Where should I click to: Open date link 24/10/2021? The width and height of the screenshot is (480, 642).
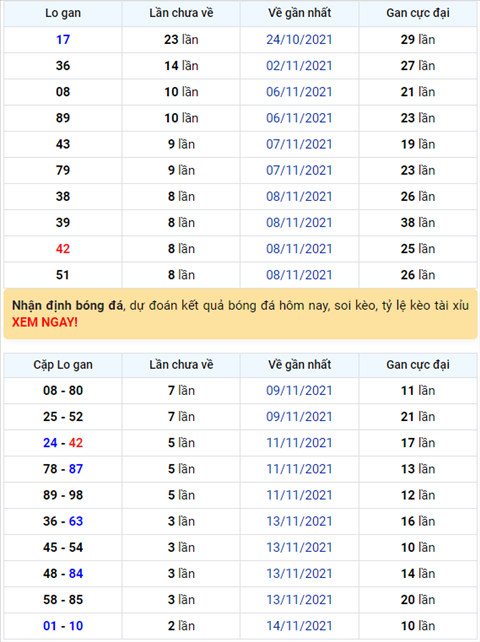coord(299,40)
